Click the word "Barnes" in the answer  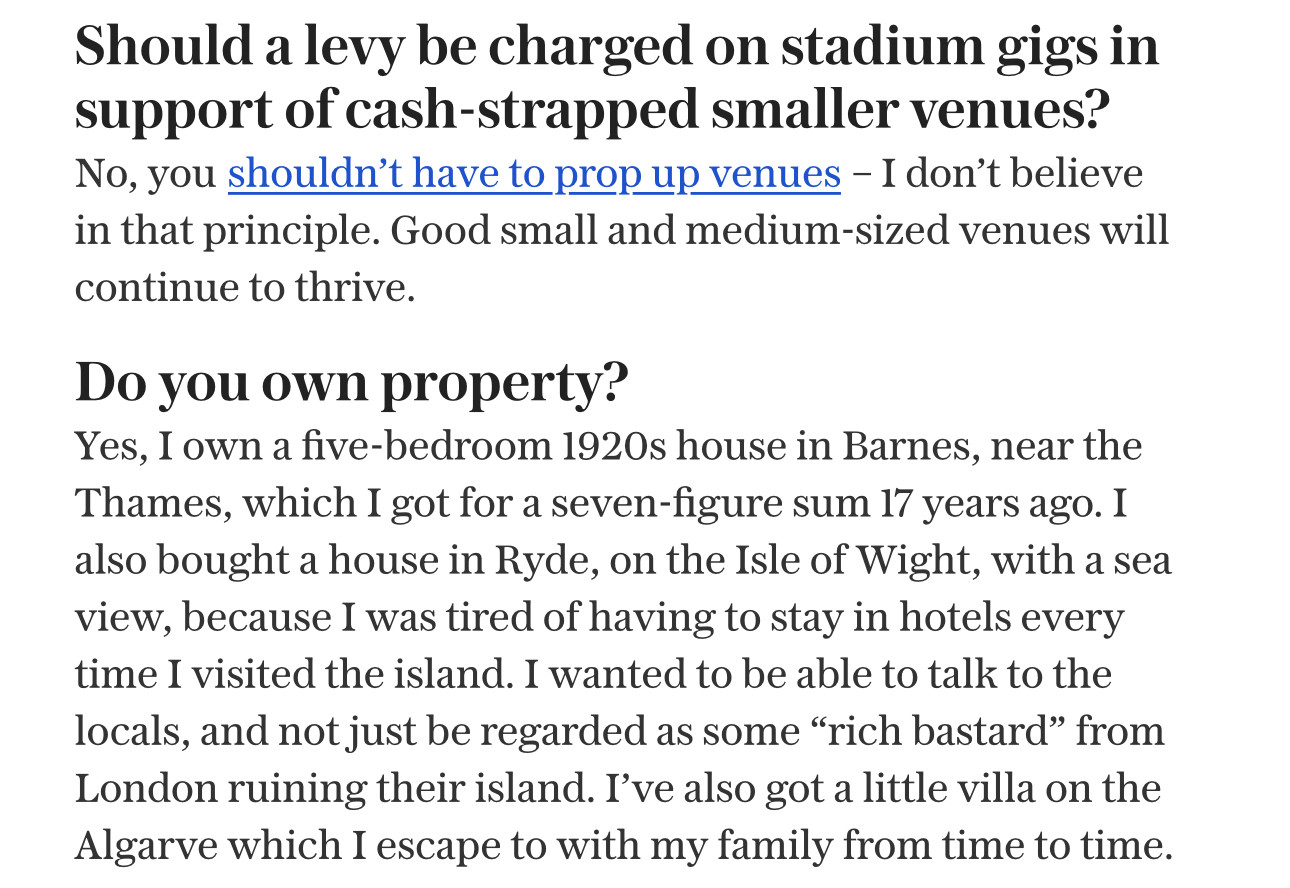coord(906,446)
